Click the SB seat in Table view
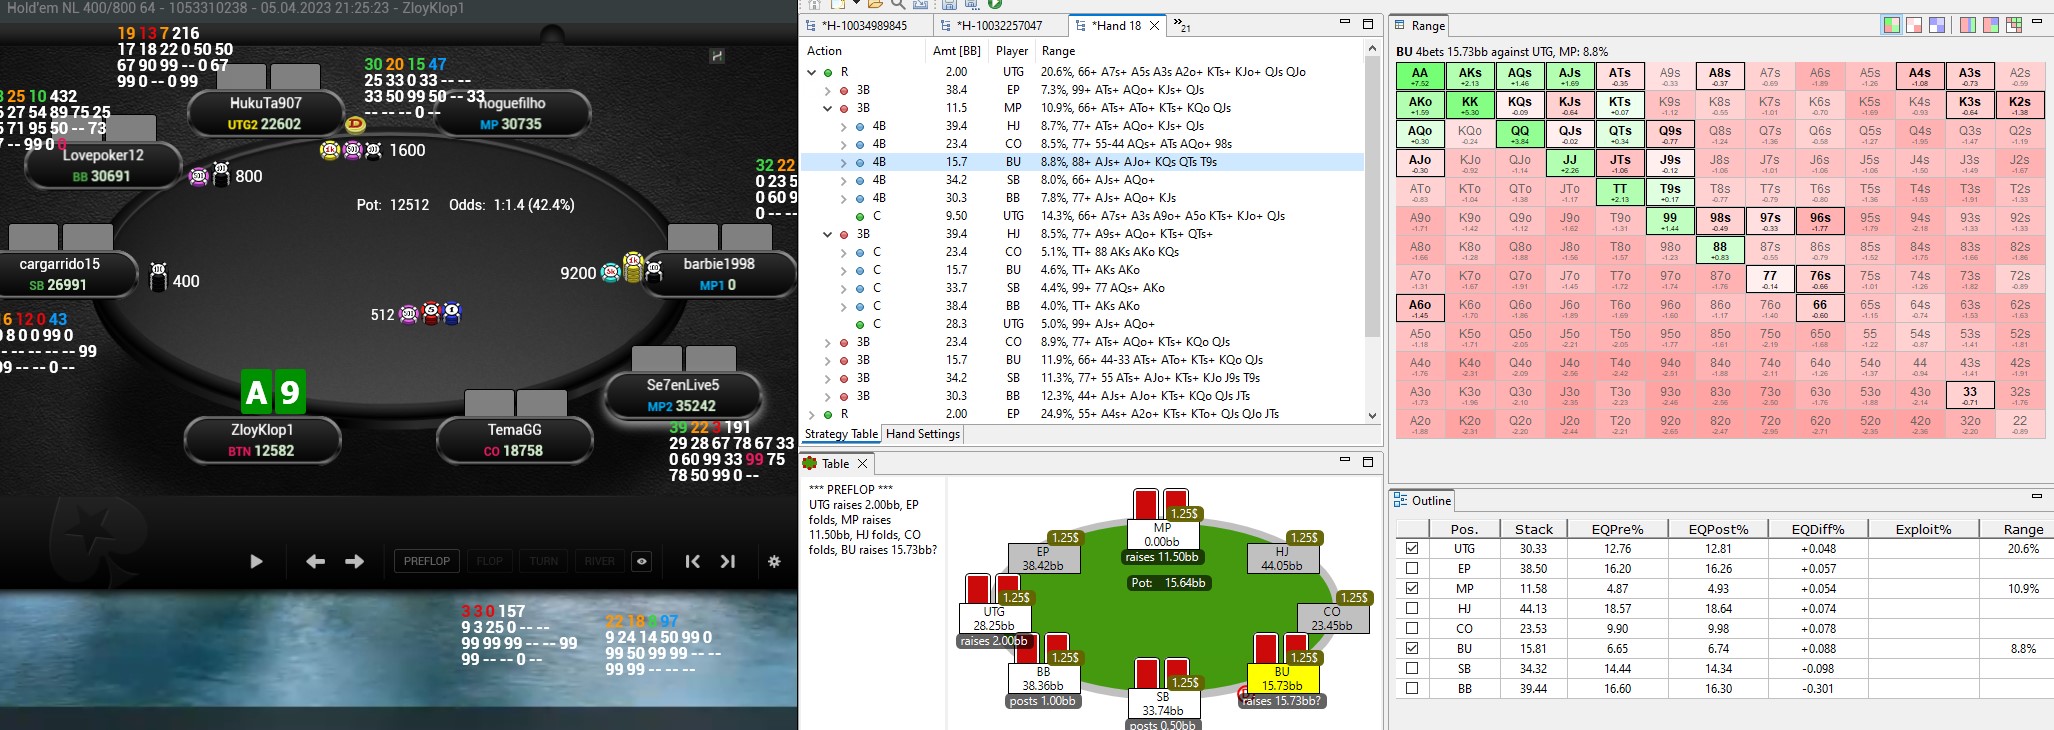 point(1162,704)
